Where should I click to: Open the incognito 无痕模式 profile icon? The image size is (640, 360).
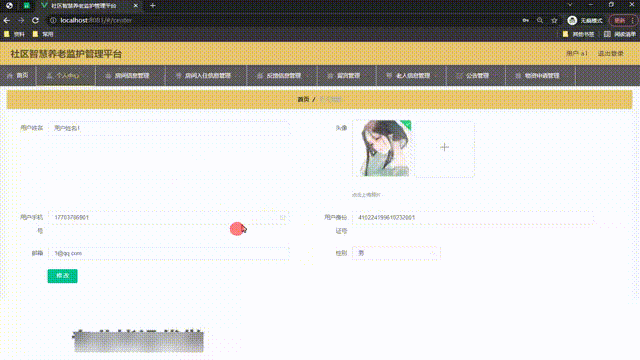(572, 20)
